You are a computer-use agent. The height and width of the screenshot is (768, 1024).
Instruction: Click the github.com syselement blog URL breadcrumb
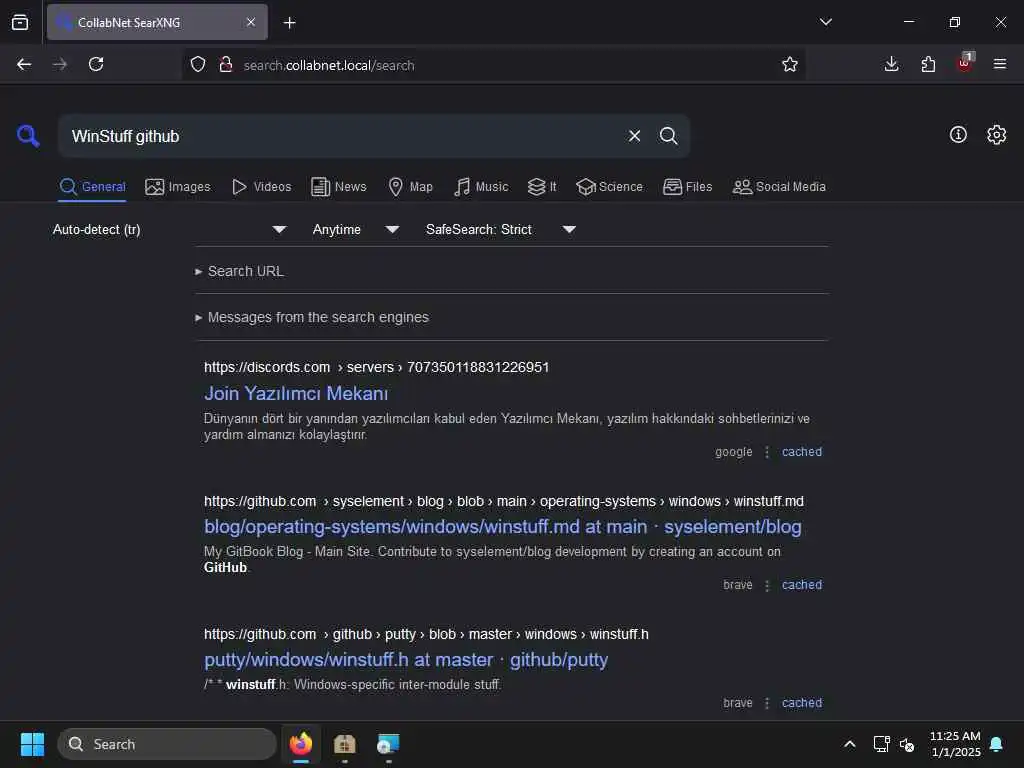pyautogui.click(x=504, y=502)
